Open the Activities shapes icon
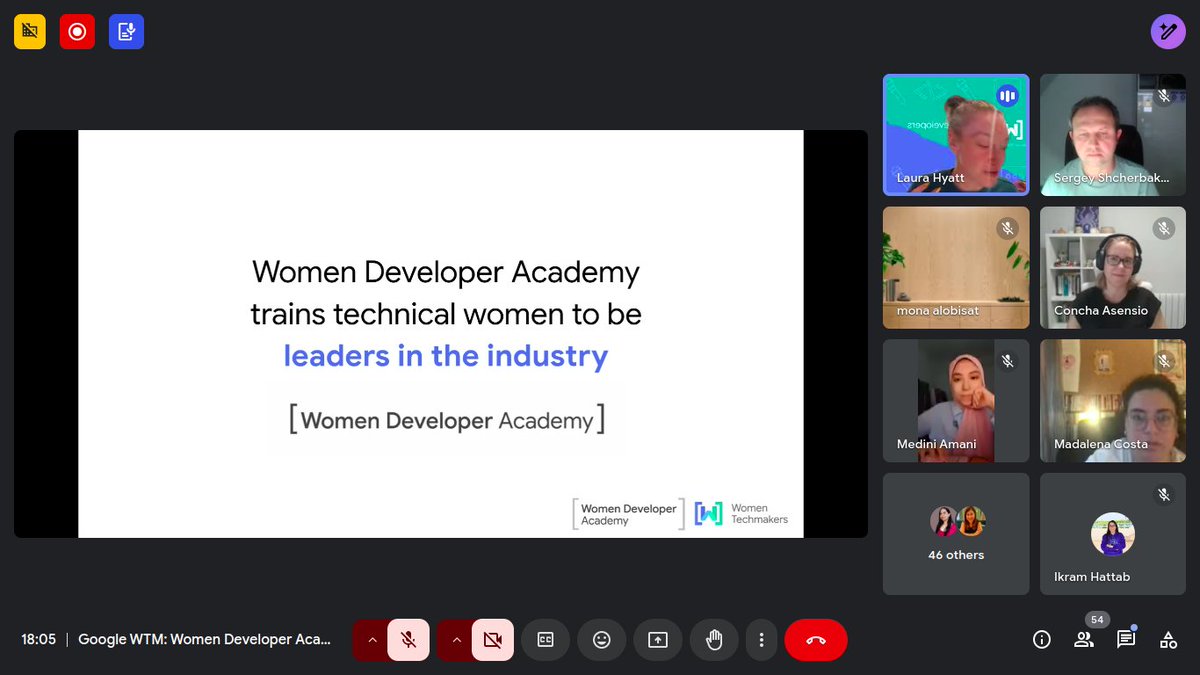This screenshot has height=675, width=1200. [x=1168, y=640]
